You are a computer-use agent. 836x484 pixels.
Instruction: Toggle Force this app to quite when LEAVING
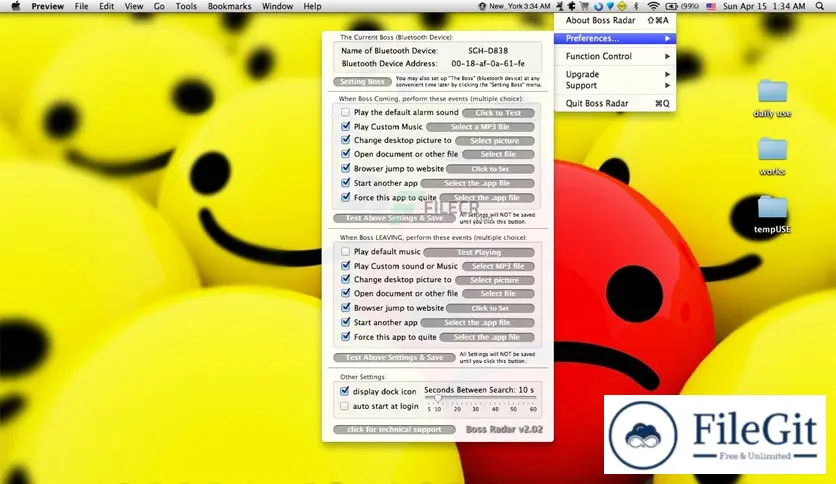coord(345,336)
